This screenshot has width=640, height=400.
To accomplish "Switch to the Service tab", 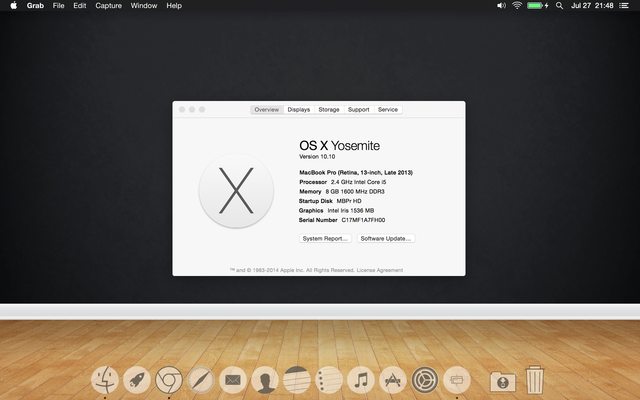I will 388,109.
